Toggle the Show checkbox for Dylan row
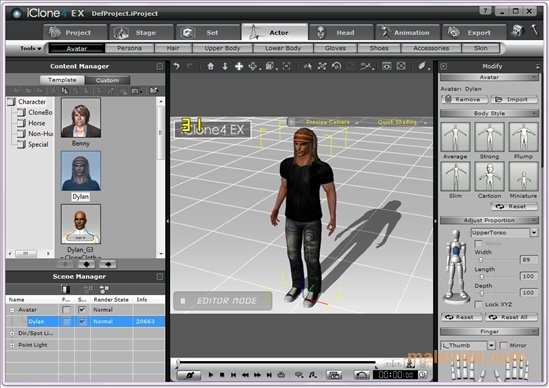Image resolution: width=549 pixels, height=388 pixels. 82,321
